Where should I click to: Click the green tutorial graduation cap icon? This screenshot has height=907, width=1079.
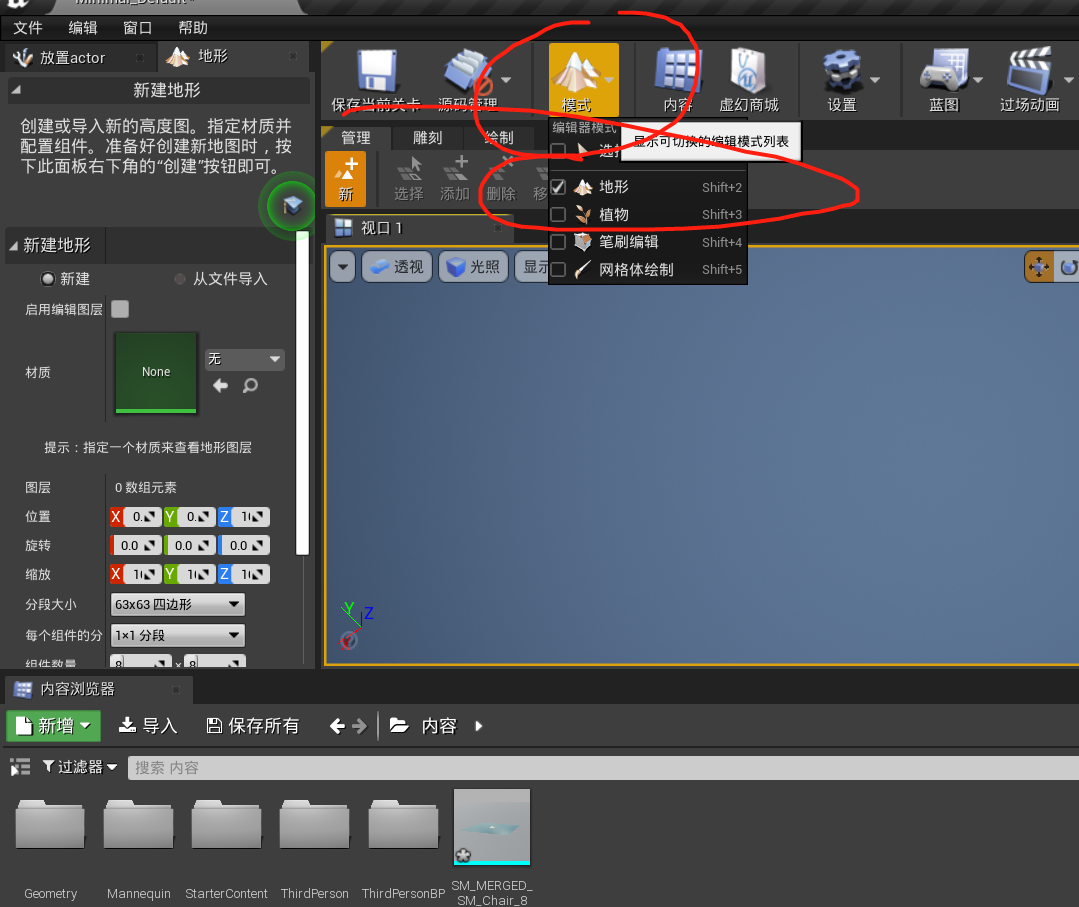click(292, 205)
